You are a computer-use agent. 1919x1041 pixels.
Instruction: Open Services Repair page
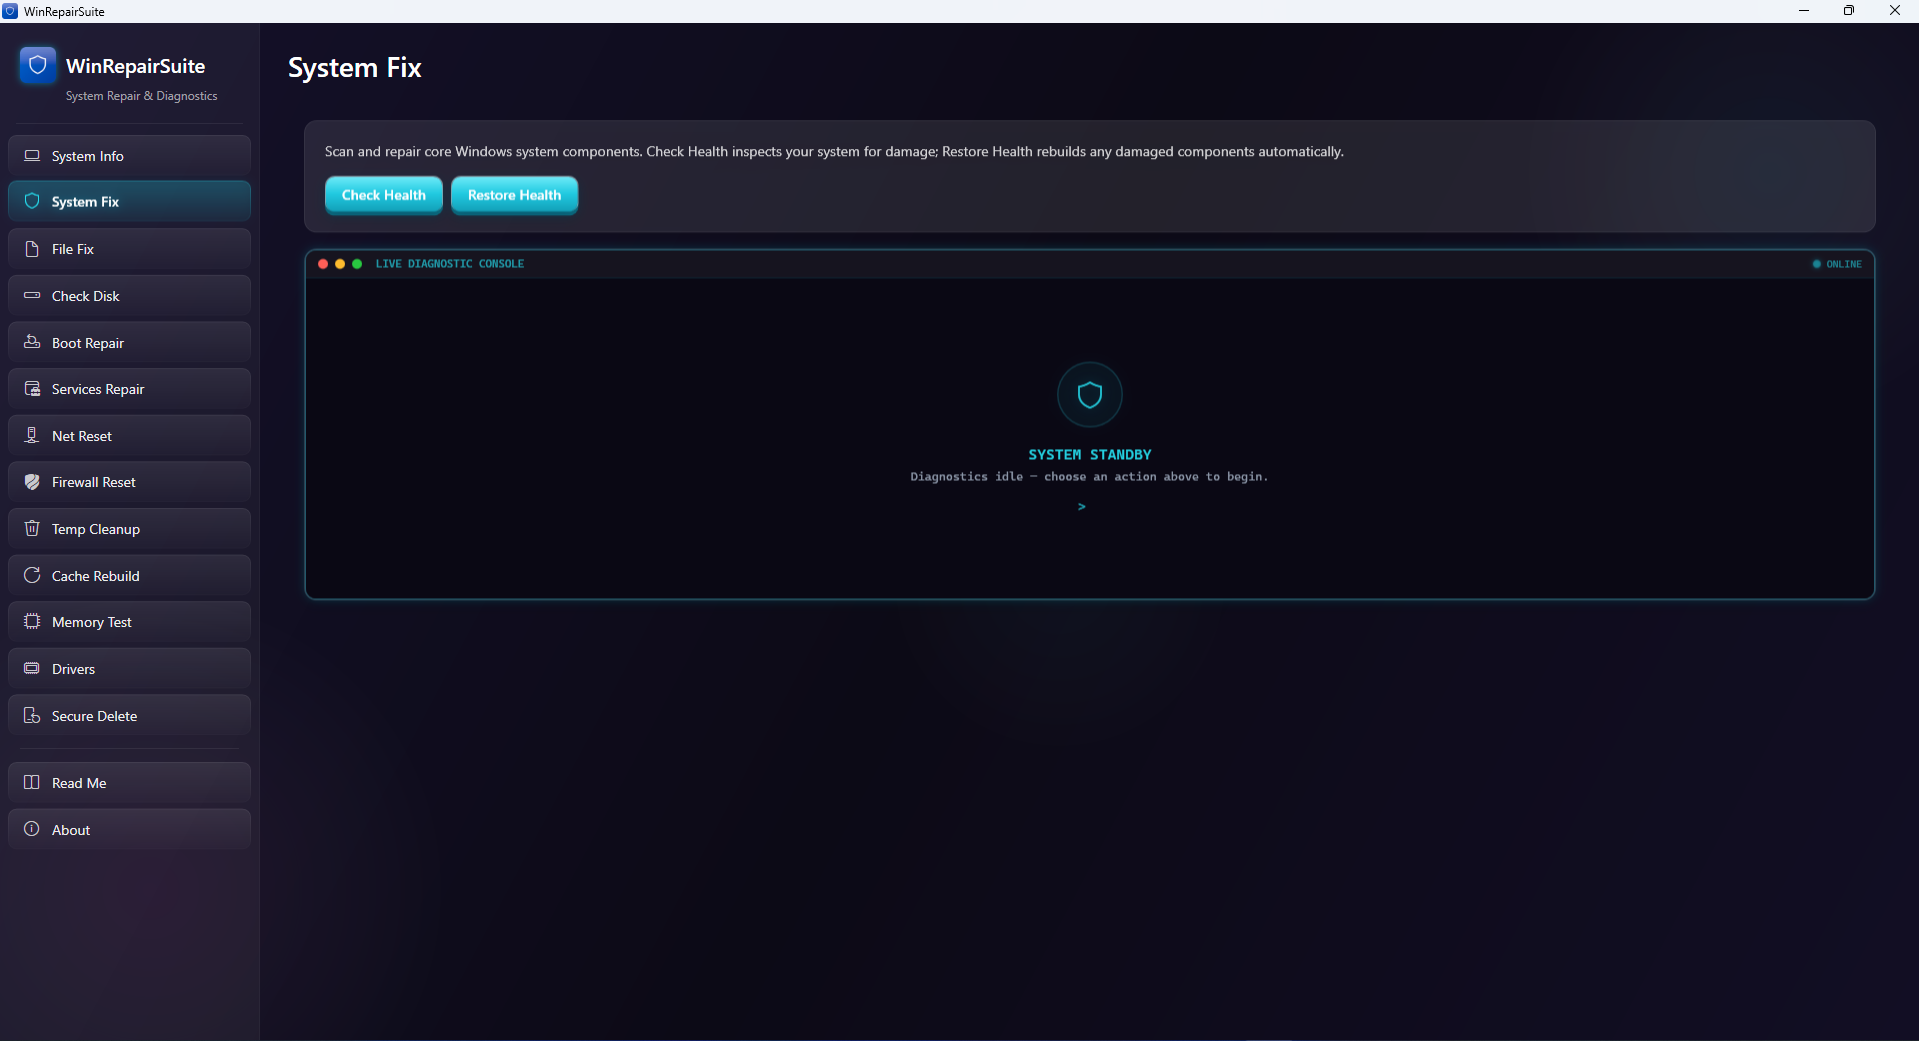pos(129,389)
